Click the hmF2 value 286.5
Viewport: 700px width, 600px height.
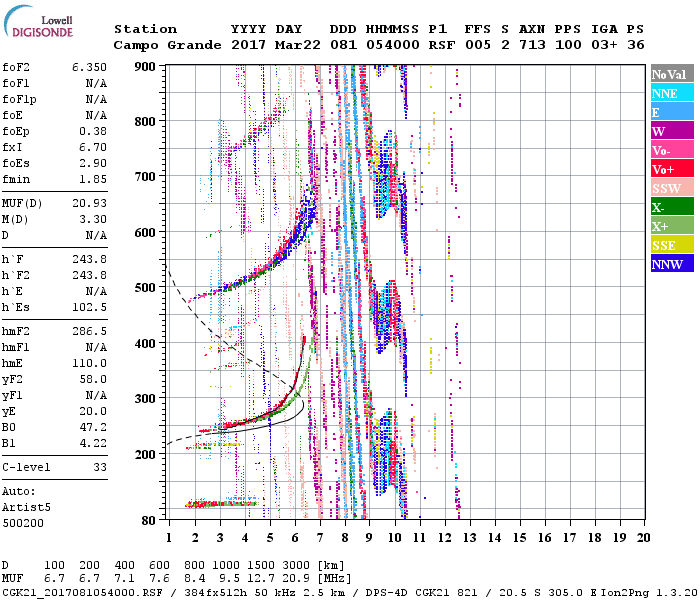click(89, 332)
